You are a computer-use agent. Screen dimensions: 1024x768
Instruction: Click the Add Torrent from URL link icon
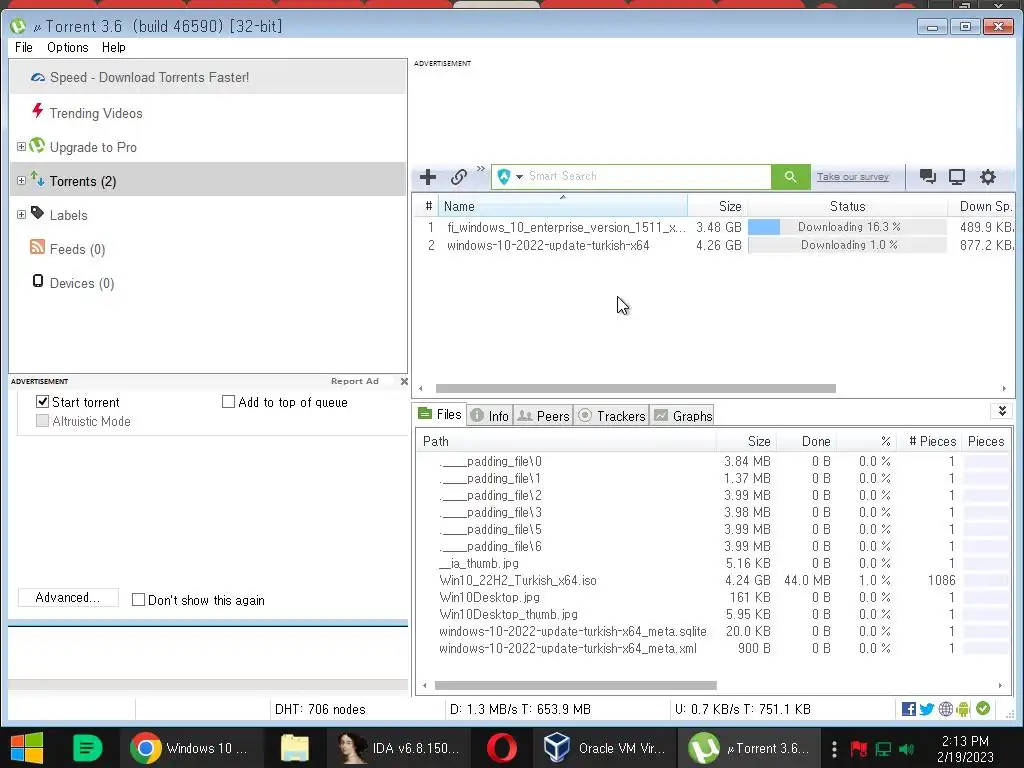(x=458, y=176)
